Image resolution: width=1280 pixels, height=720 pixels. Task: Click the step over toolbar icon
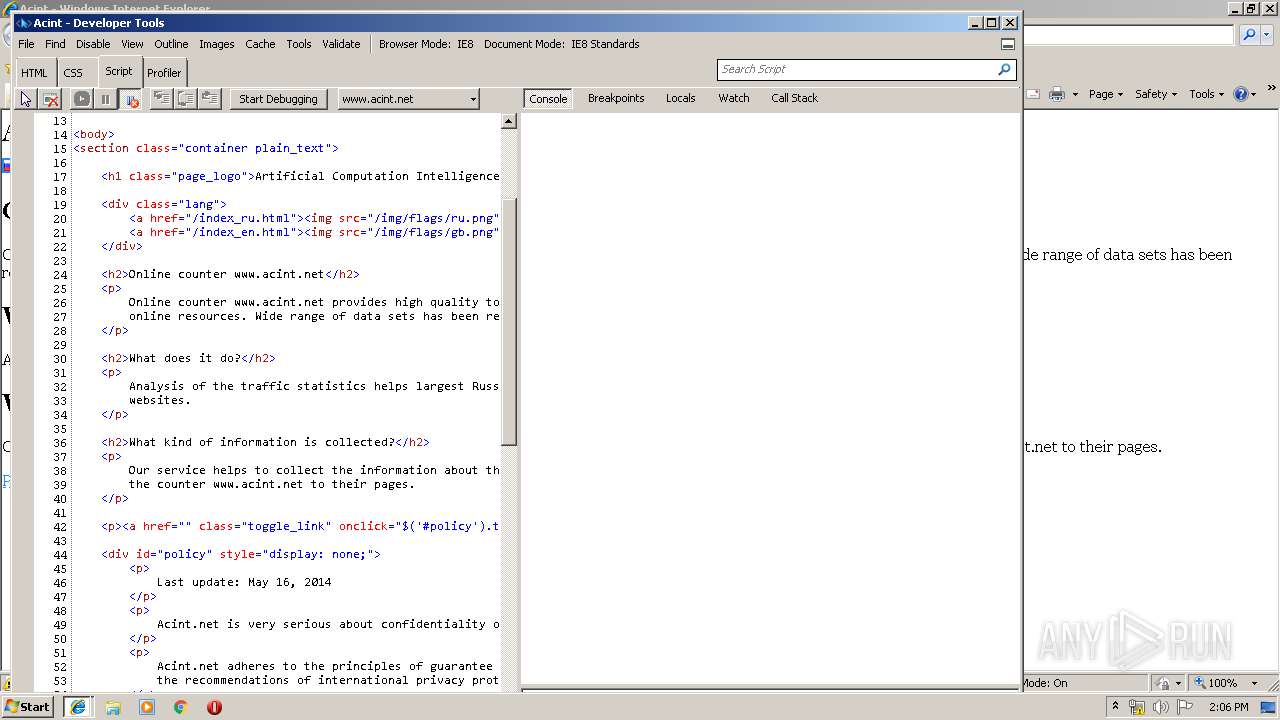pos(186,99)
